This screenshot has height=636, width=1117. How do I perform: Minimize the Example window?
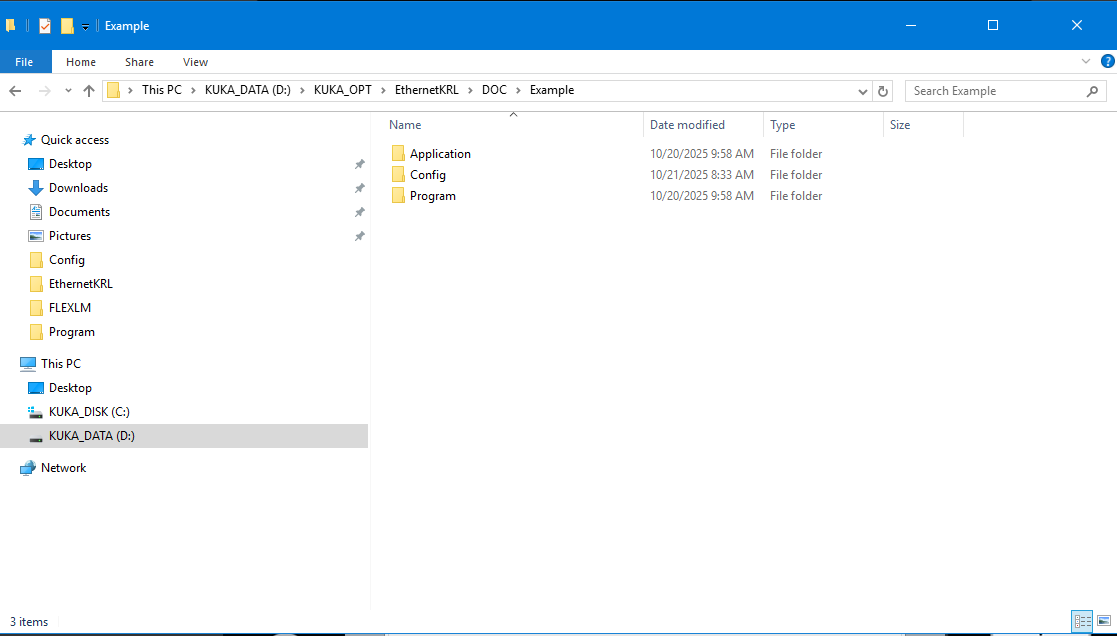coord(911,26)
